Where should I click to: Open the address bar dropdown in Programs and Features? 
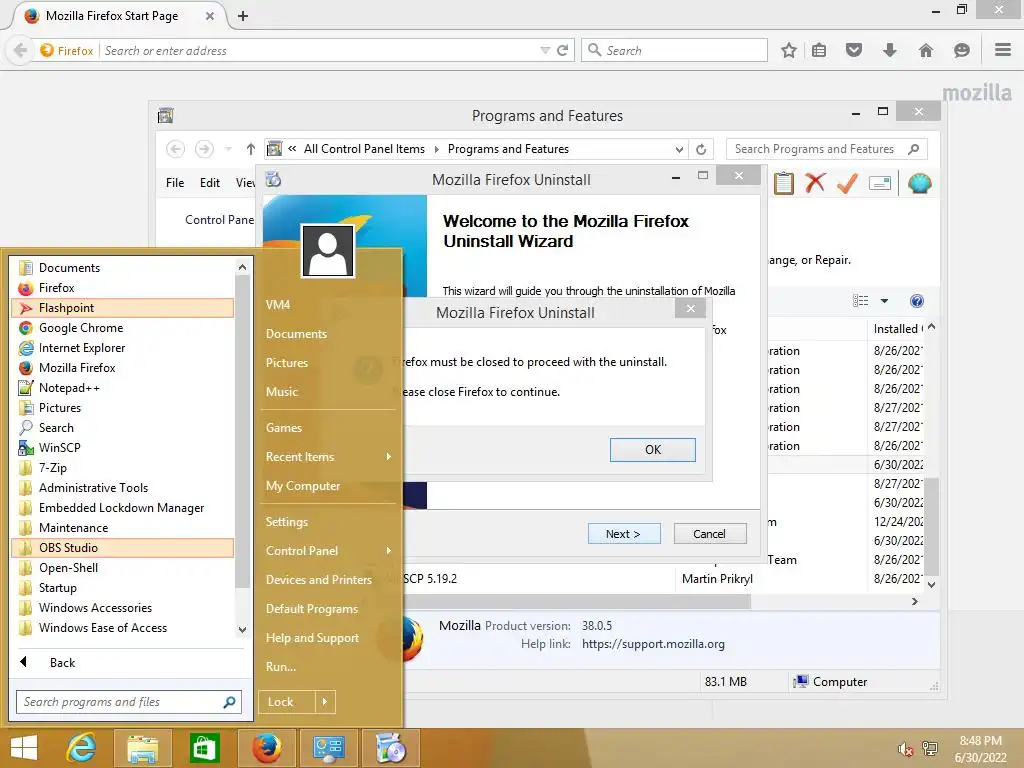coord(679,150)
